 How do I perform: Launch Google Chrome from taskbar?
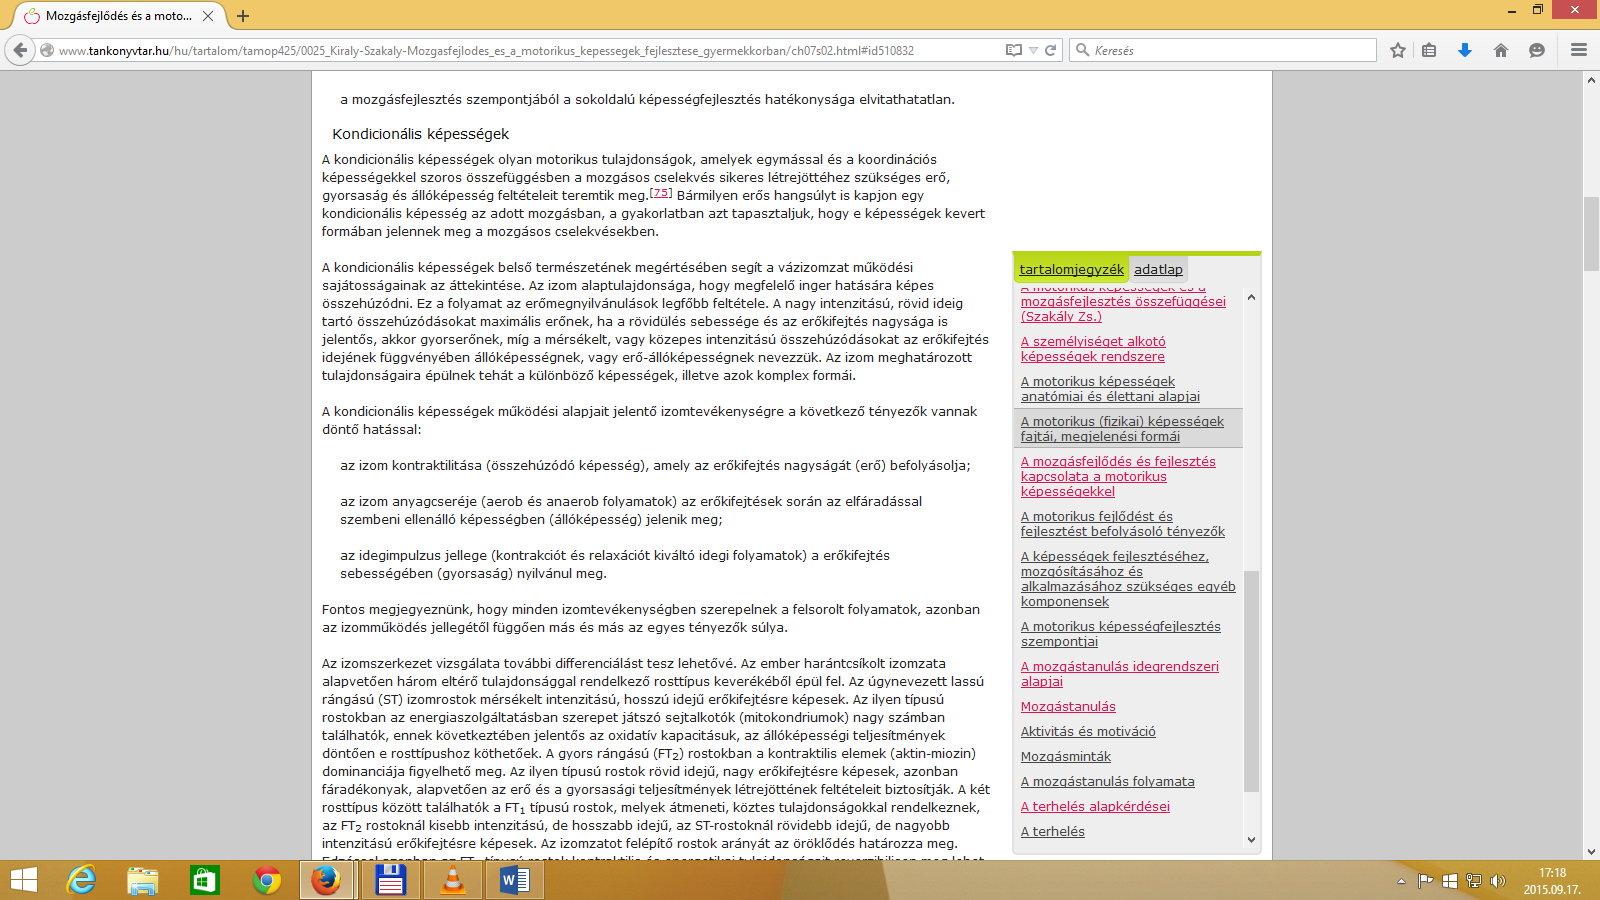tap(267, 880)
